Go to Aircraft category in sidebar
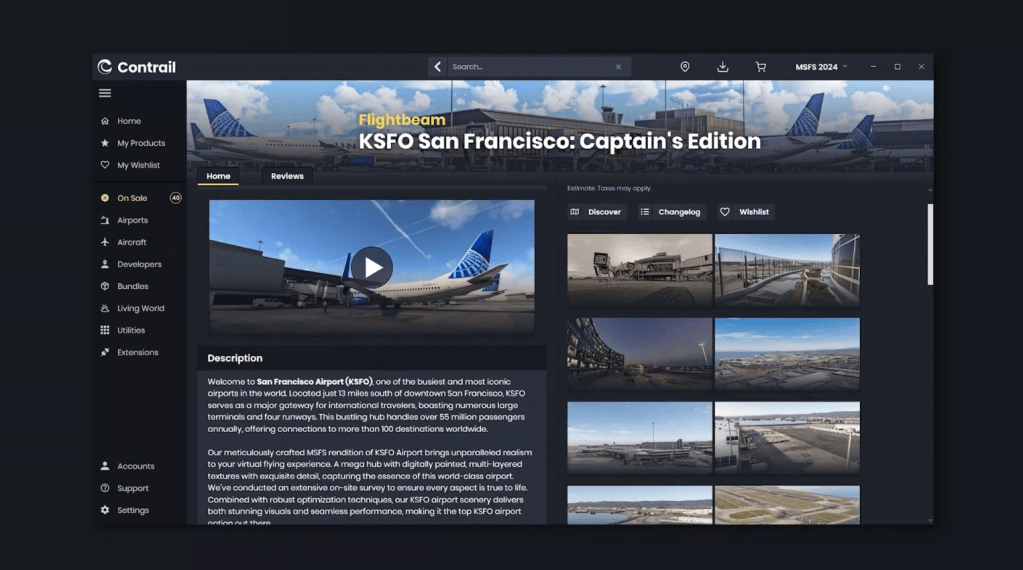Screen dimensions: 1023x570 pos(131,242)
